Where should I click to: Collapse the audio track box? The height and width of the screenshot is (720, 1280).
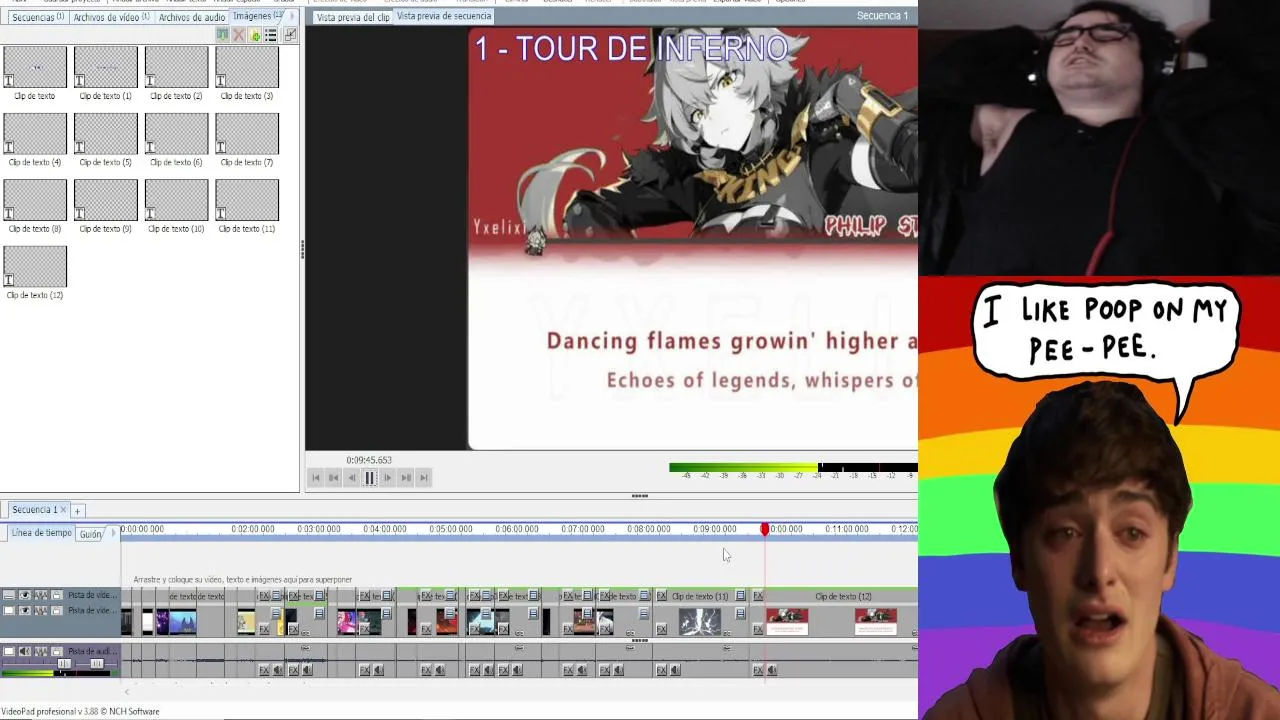9,651
